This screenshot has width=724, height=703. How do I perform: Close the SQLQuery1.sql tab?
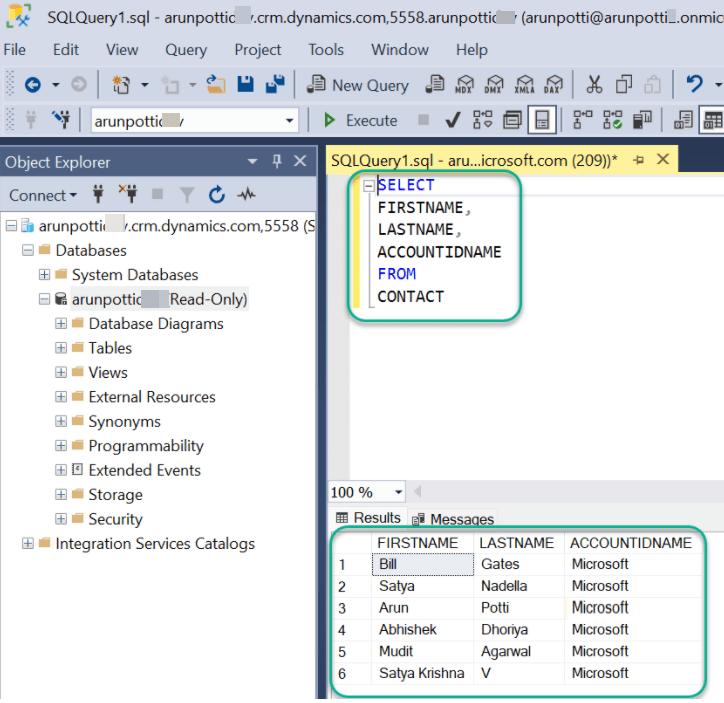click(x=663, y=159)
